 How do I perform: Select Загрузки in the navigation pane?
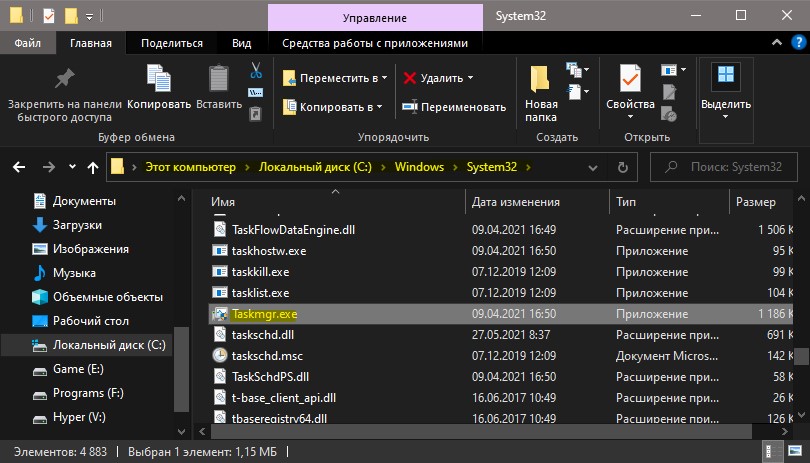[x=77, y=225]
